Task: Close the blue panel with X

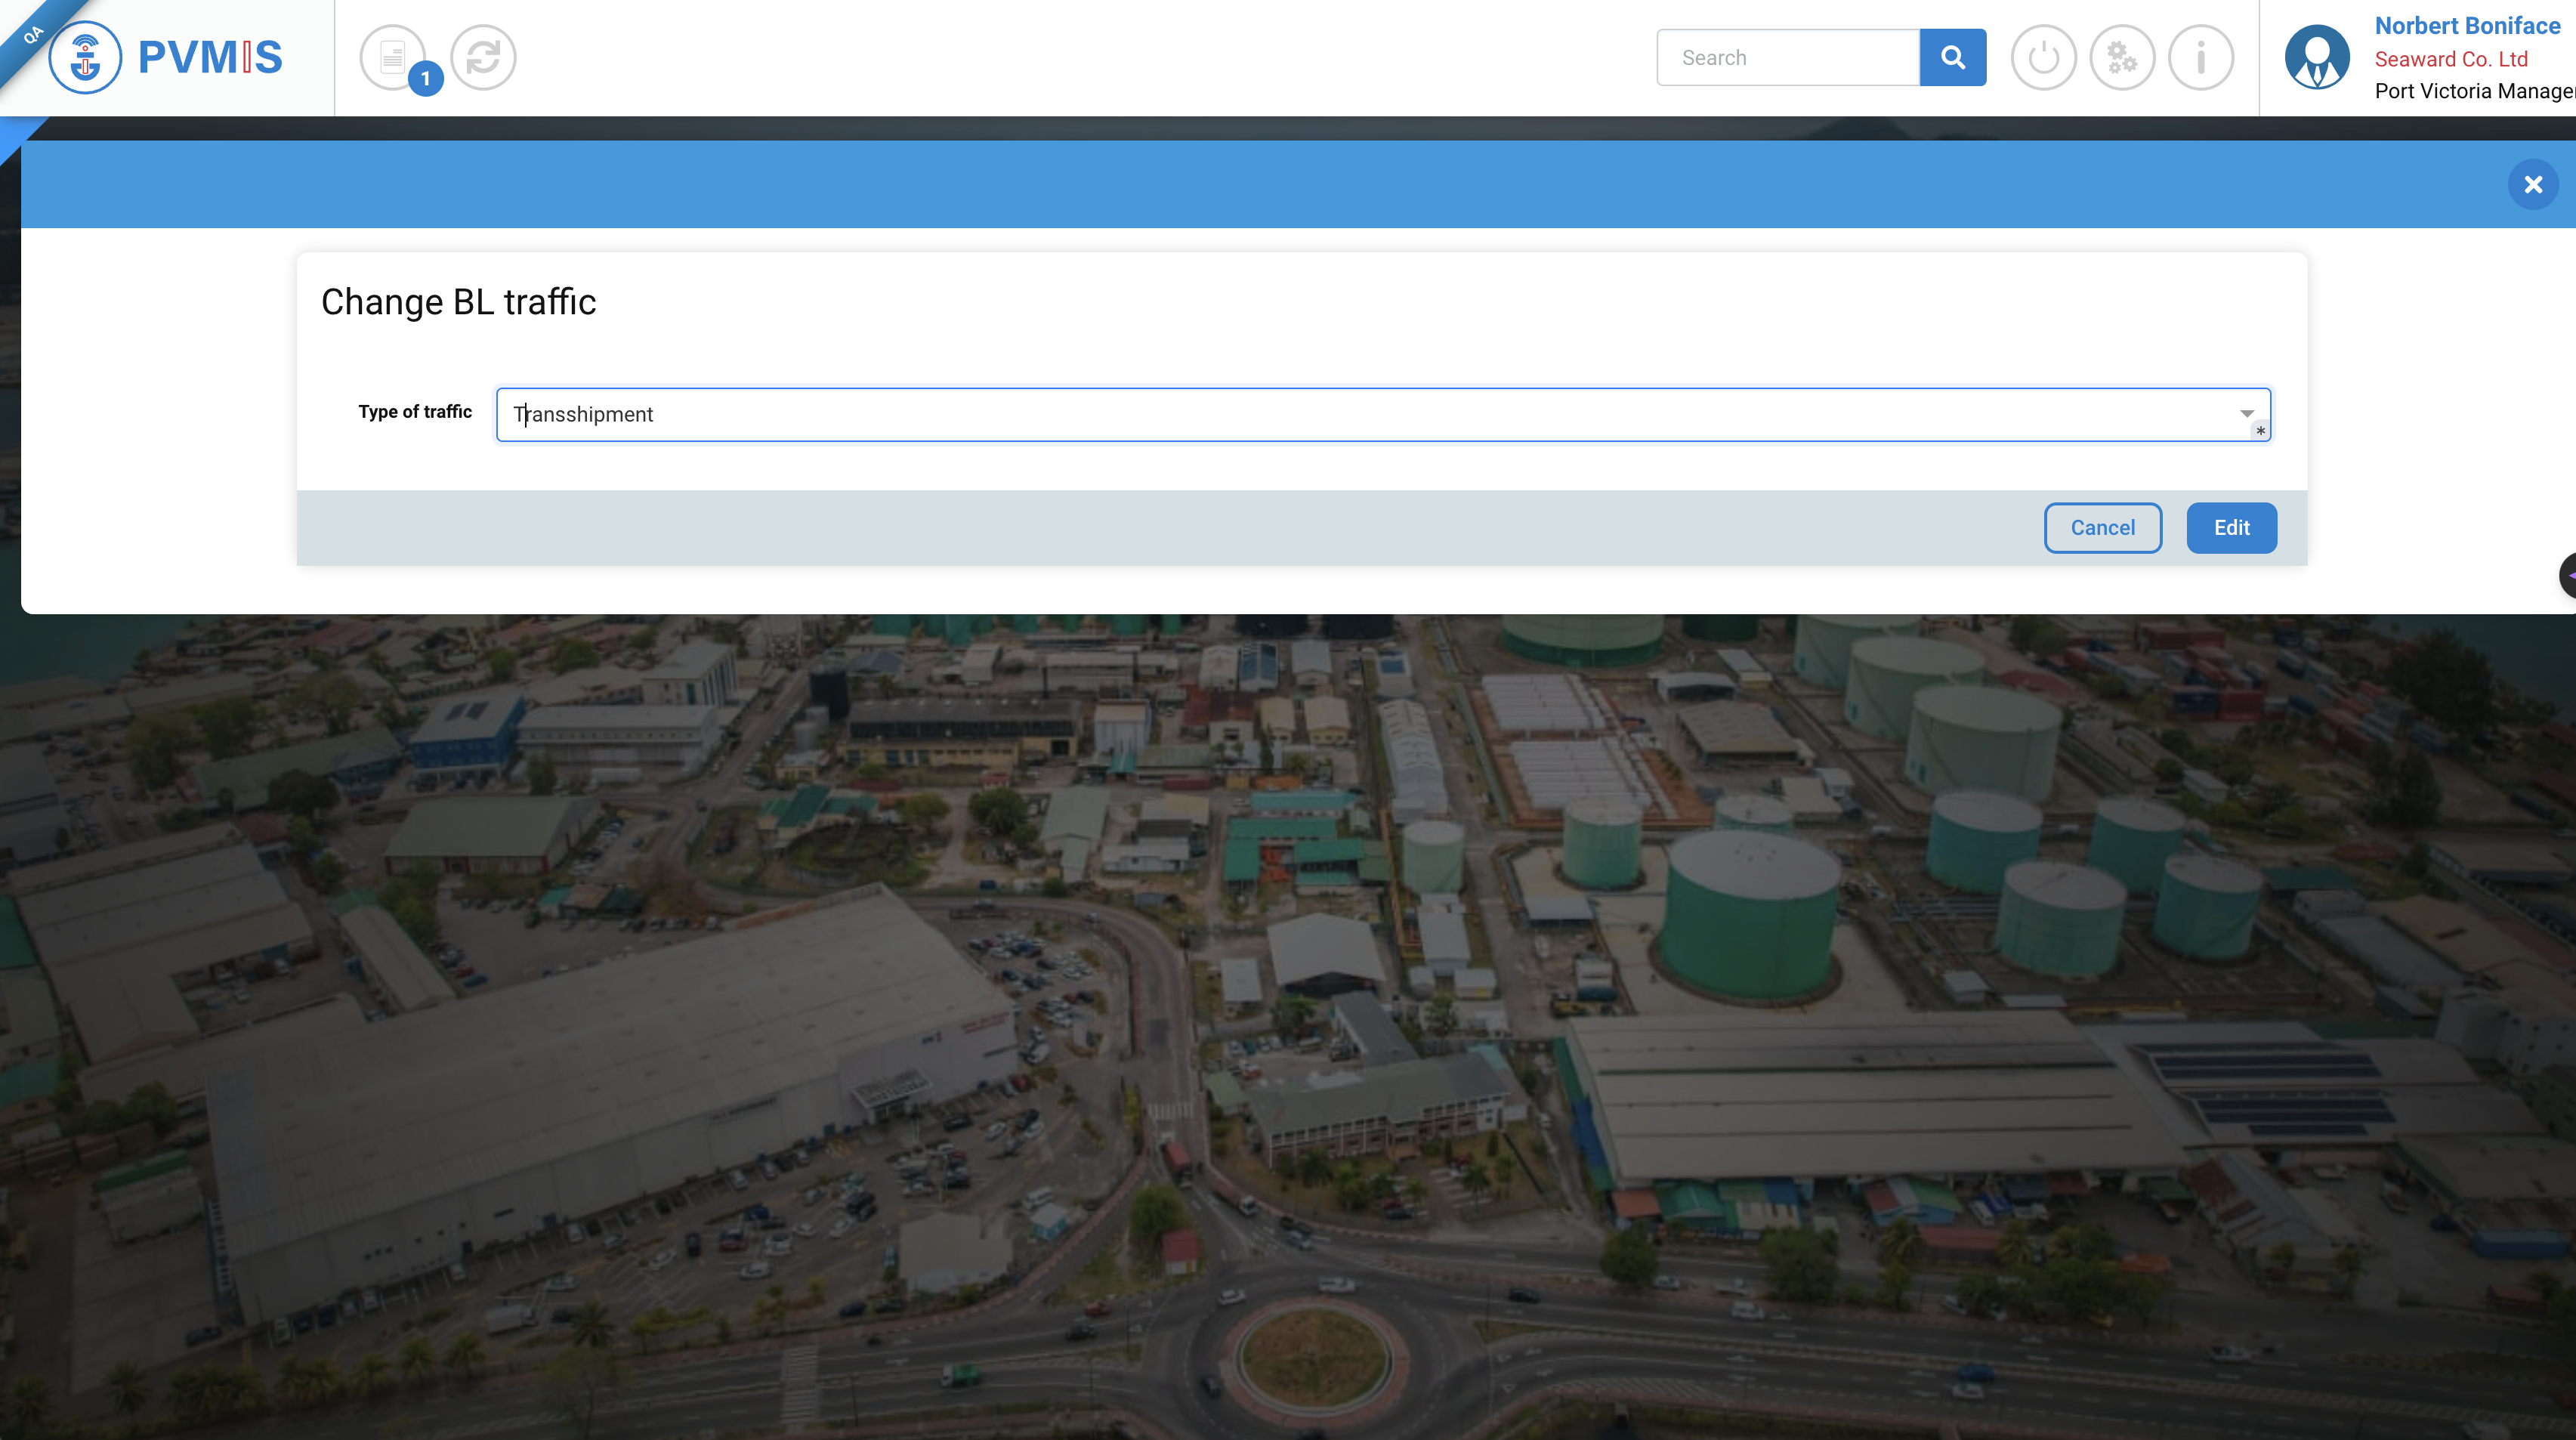Action: 2532,184
